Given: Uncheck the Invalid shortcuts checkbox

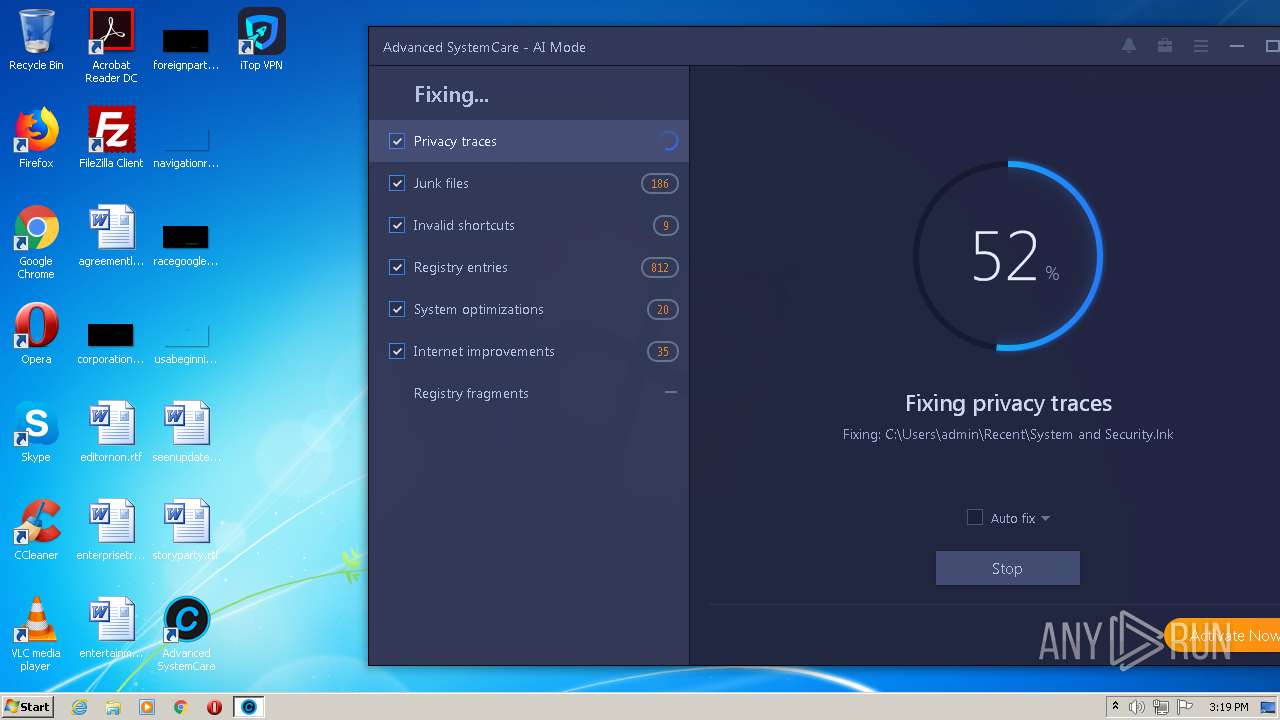Looking at the screenshot, I should click(397, 225).
